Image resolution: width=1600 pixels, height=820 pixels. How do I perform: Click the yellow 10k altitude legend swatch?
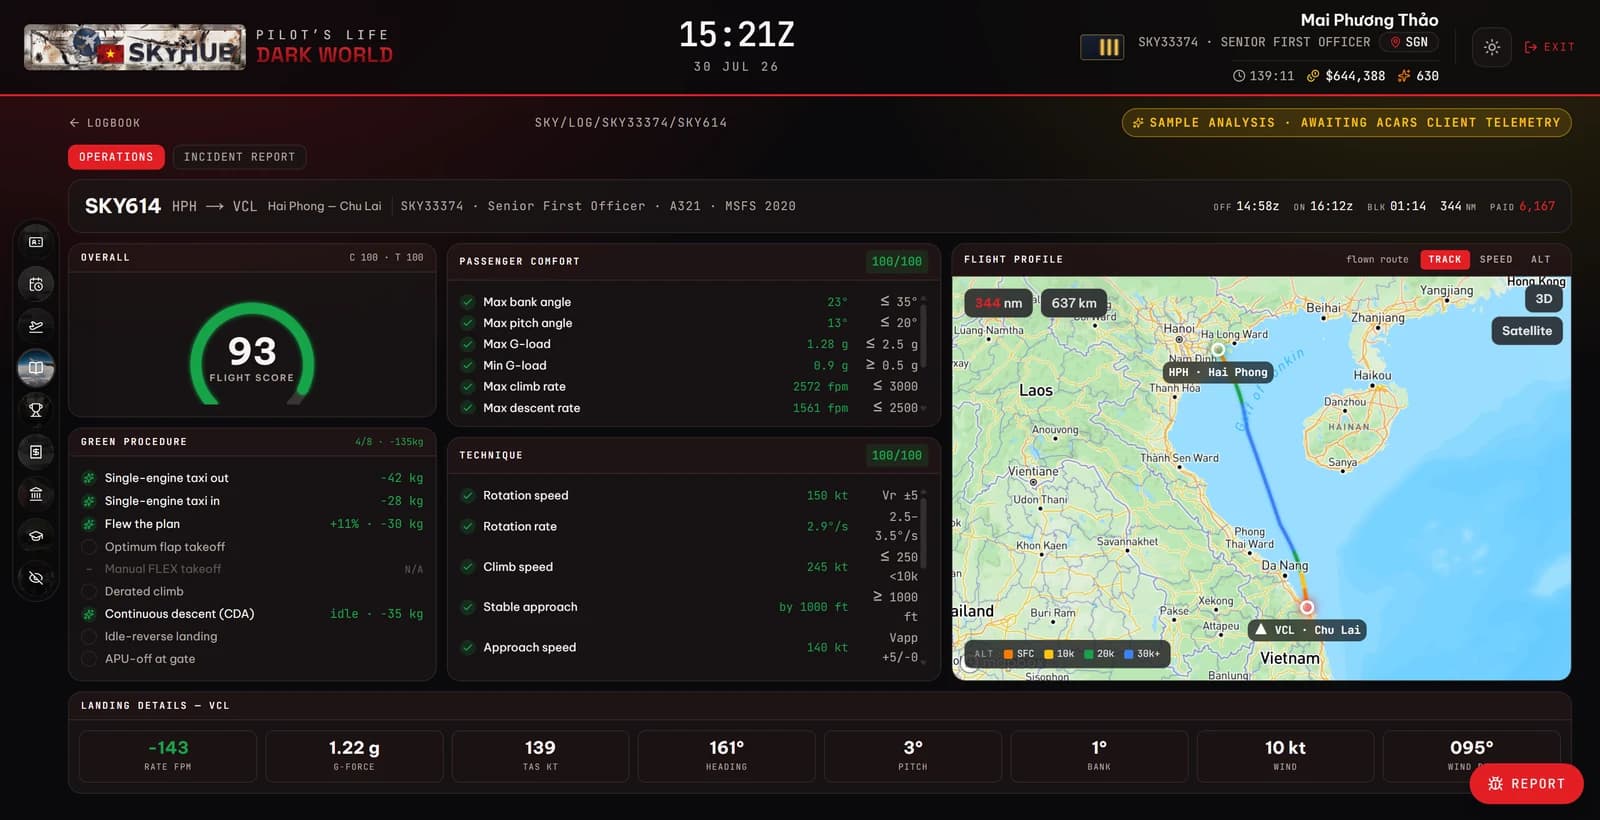1048,654
